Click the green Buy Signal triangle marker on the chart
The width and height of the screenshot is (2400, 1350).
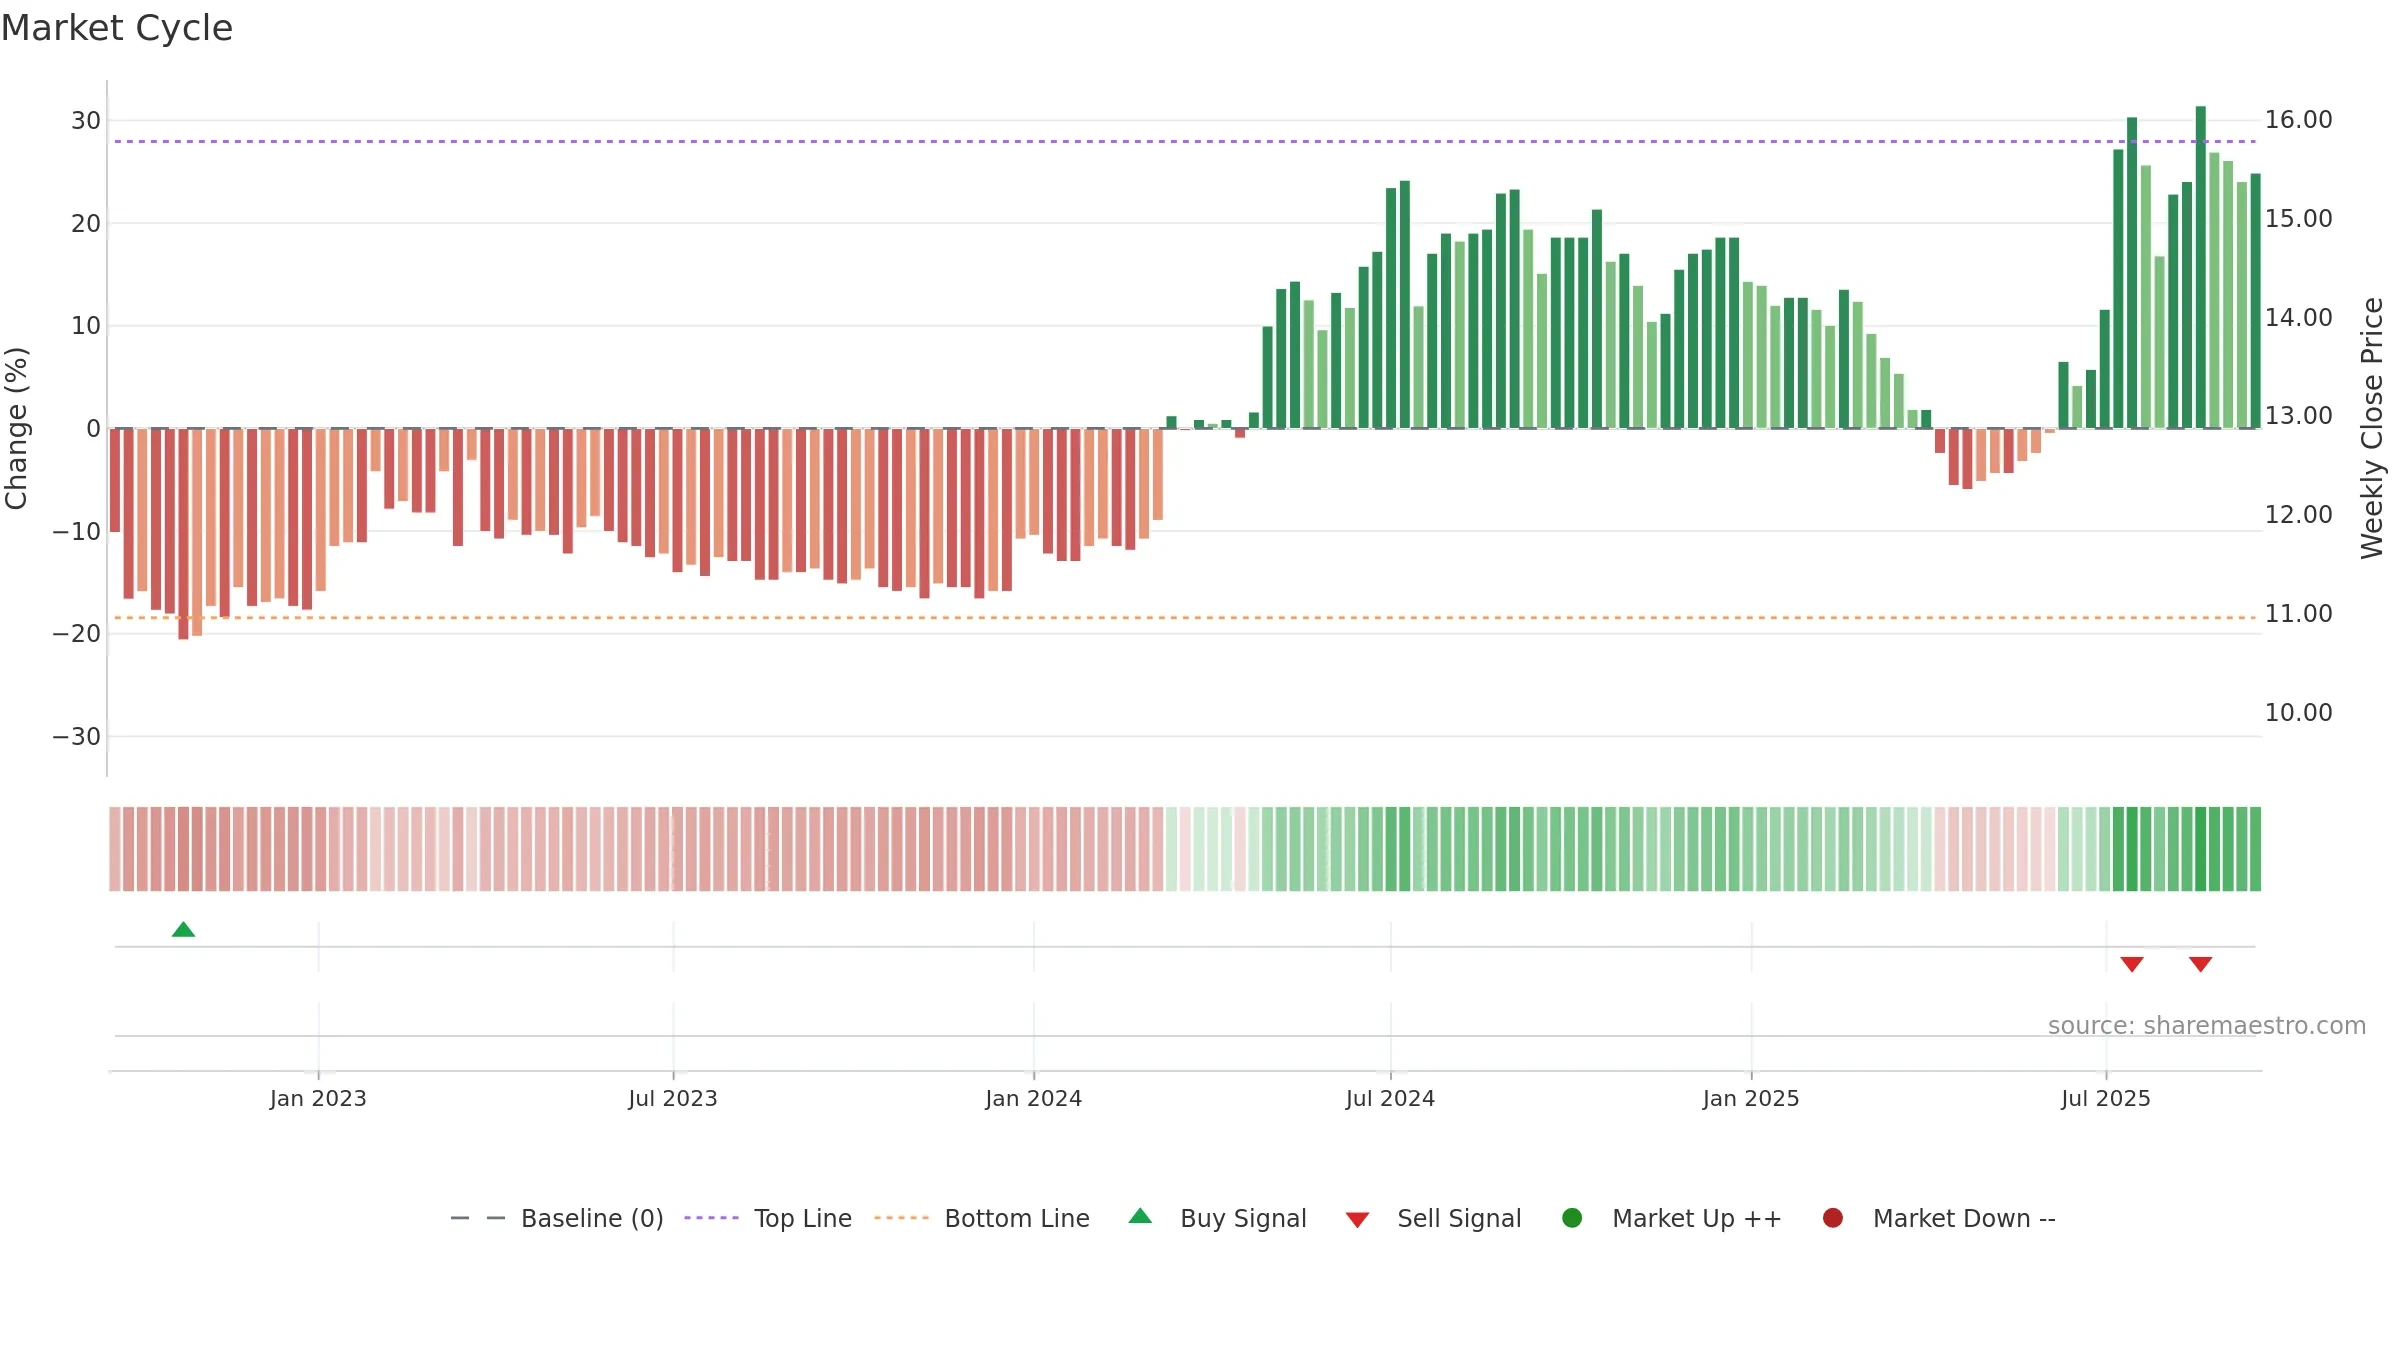pos(183,930)
